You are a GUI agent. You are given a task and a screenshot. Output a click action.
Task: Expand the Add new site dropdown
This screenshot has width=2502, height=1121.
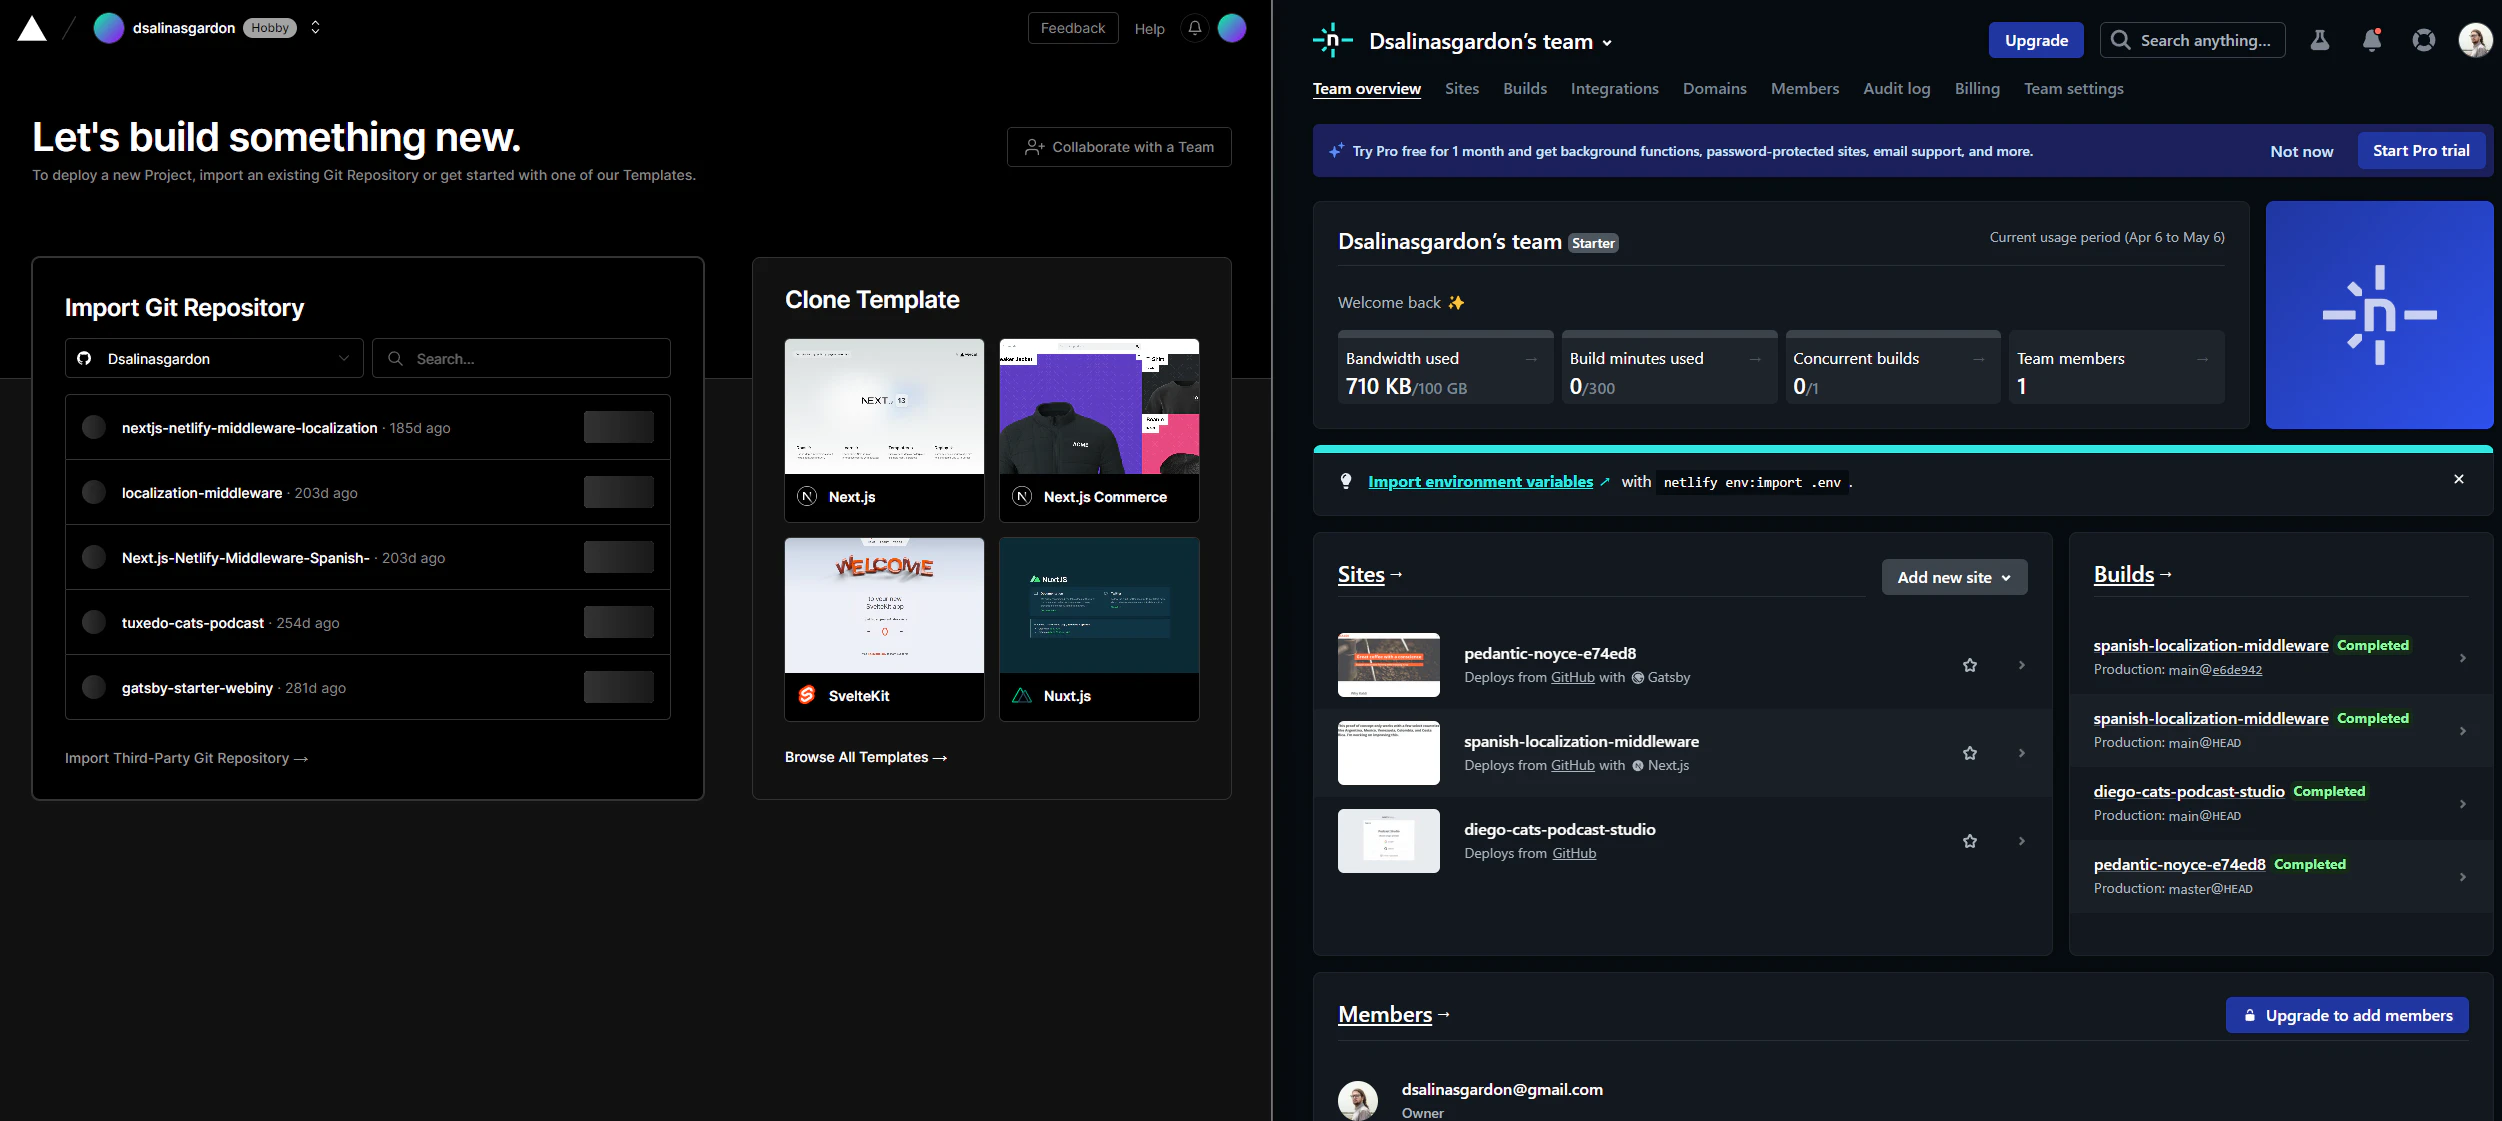click(x=1954, y=577)
